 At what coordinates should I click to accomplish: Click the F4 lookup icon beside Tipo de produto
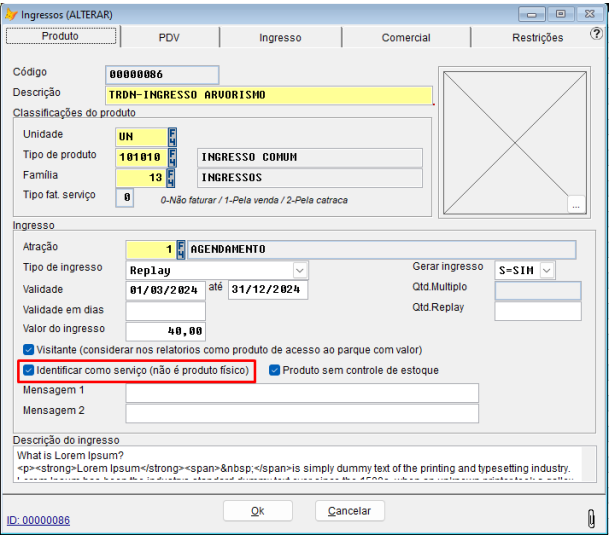[x=172, y=157]
